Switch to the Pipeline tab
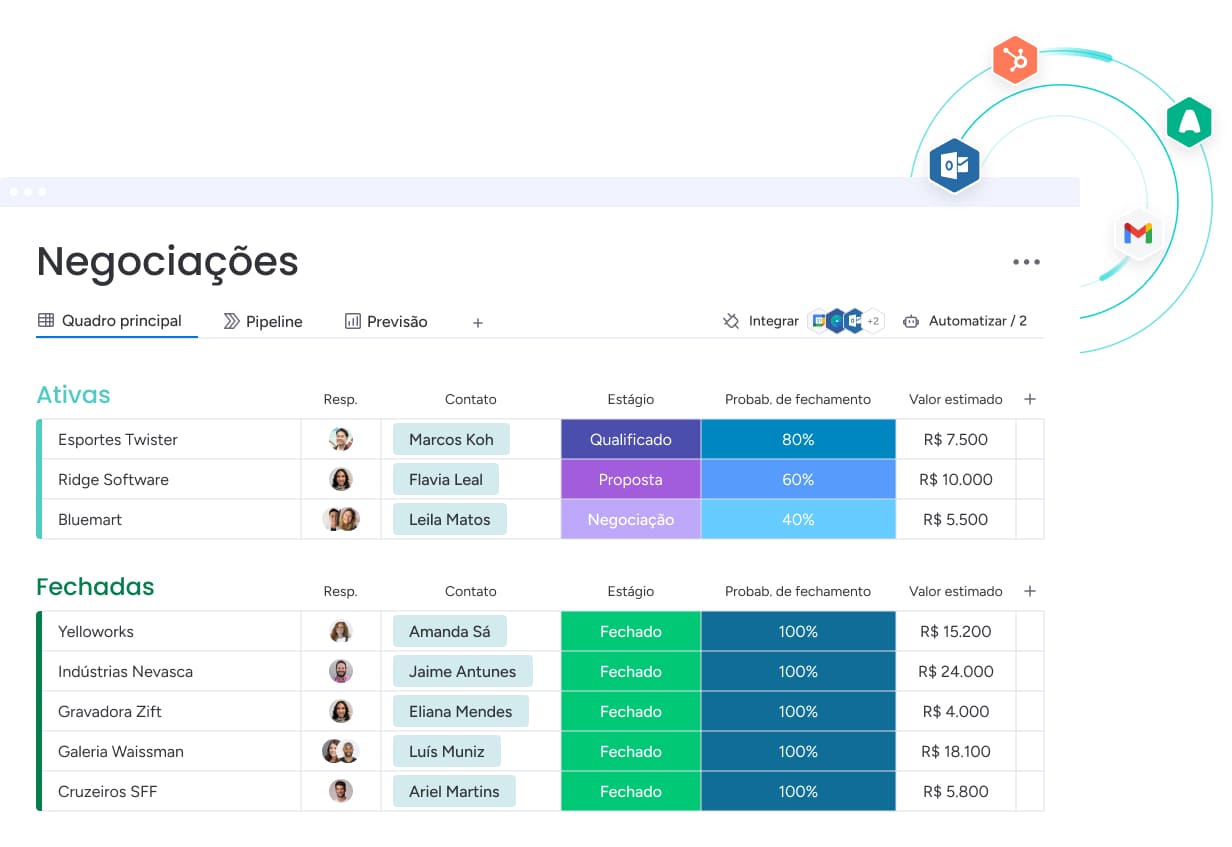 point(263,321)
